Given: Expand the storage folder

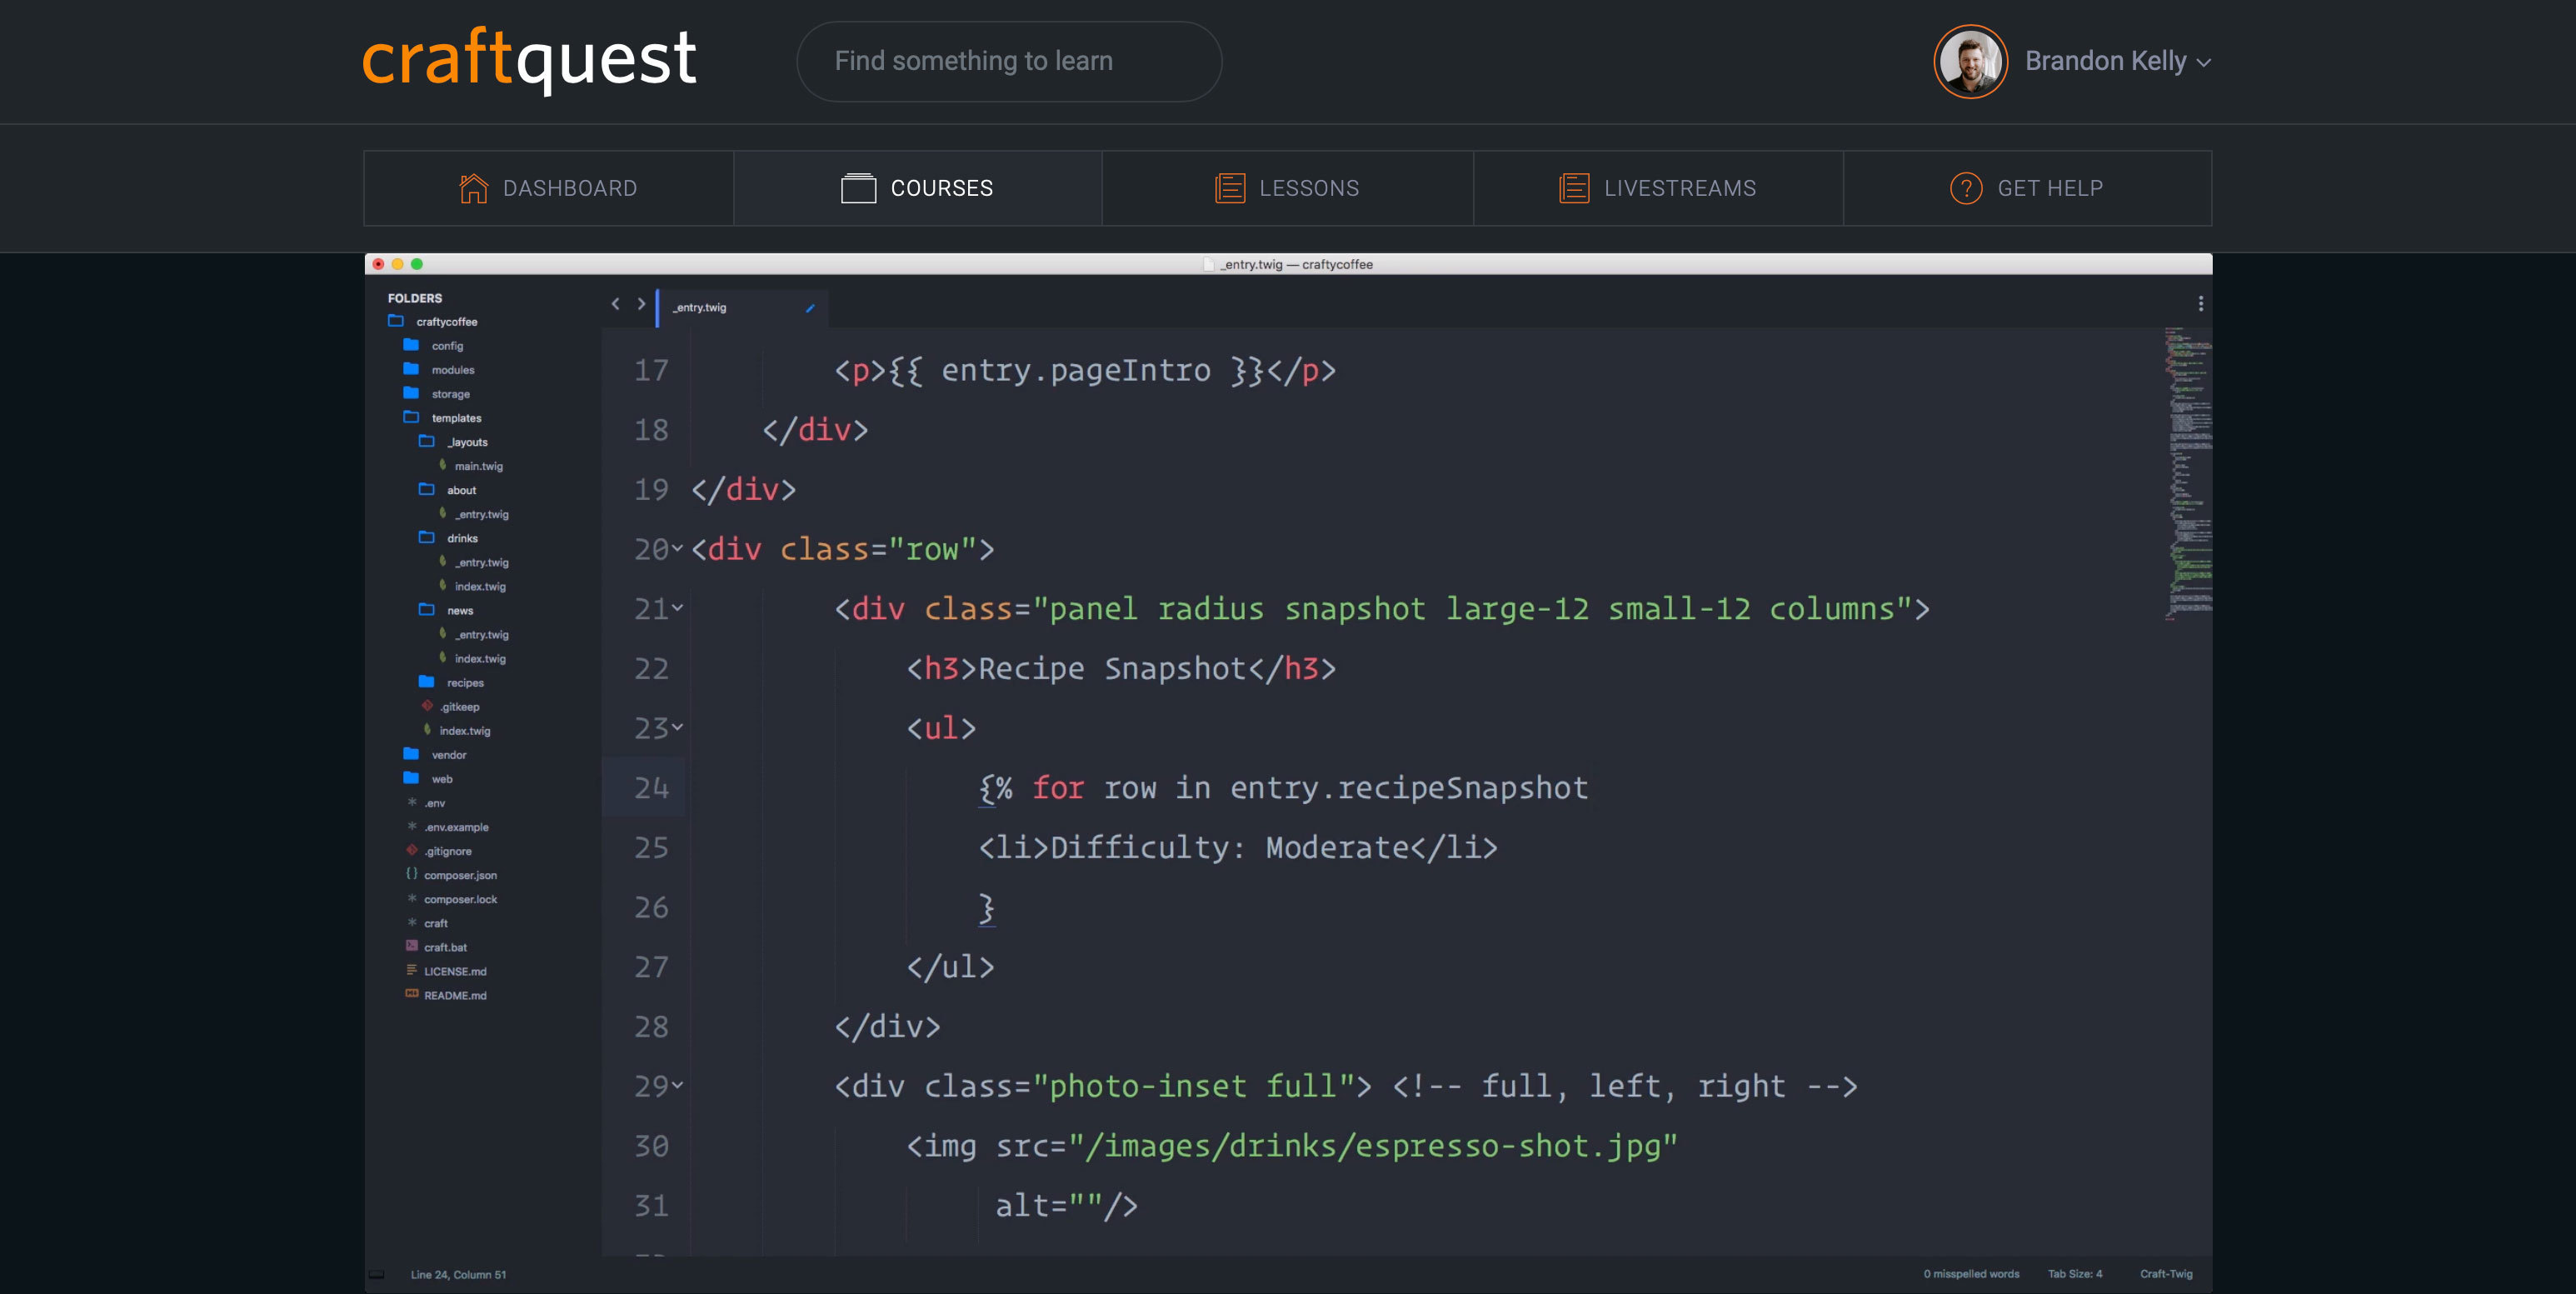Looking at the screenshot, I should pyautogui.click(x=436, y=393).
